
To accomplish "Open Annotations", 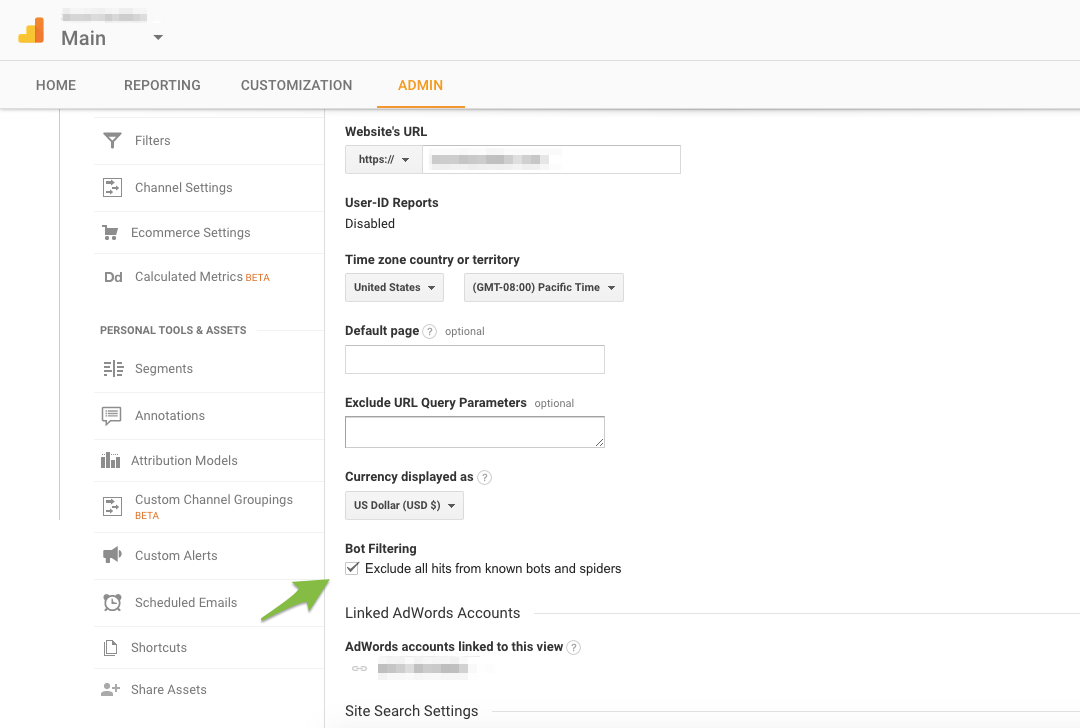I will [169, 415].
